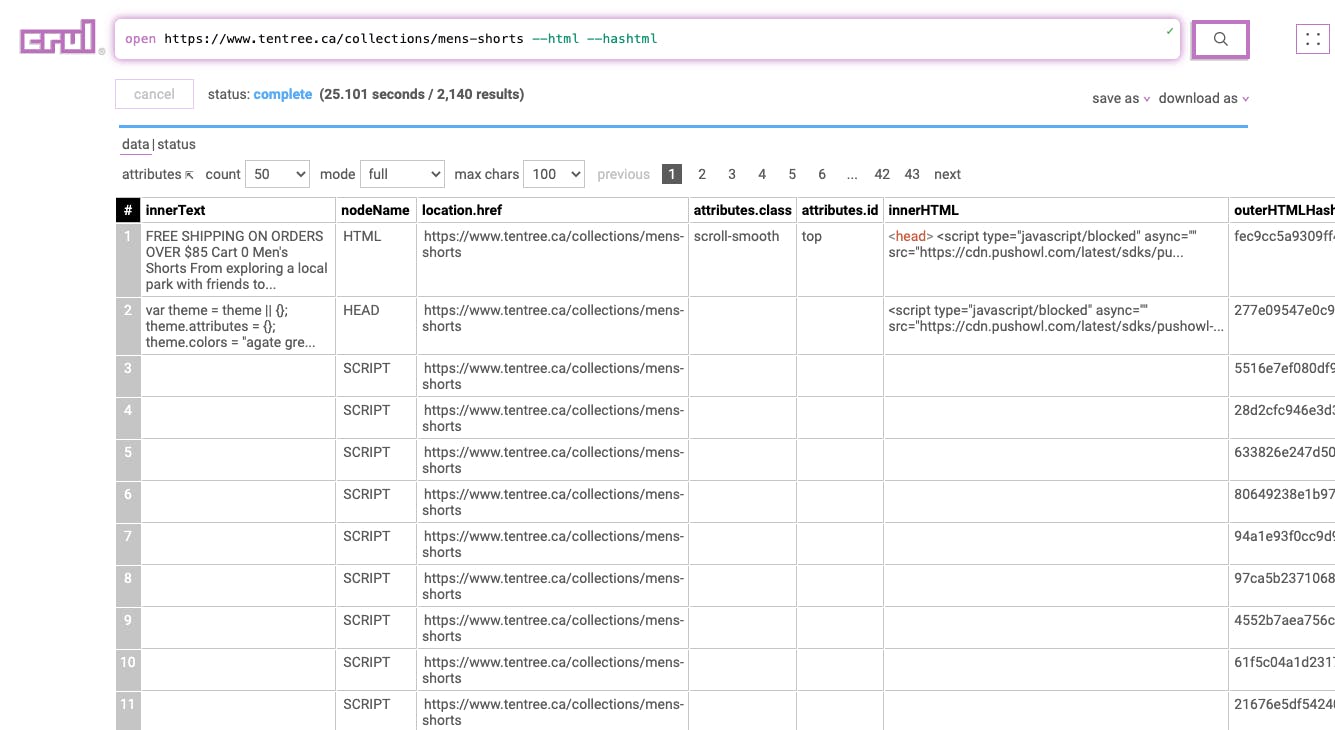Open the mode full dropdown

pos(402,174)
